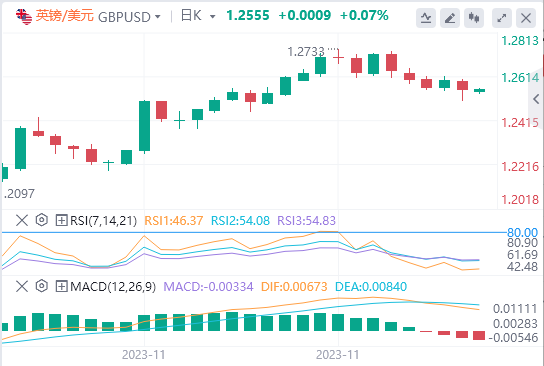Toggle the MACD panel expand plus box
The width and height of the screenshot is (544, 366).
61,287
